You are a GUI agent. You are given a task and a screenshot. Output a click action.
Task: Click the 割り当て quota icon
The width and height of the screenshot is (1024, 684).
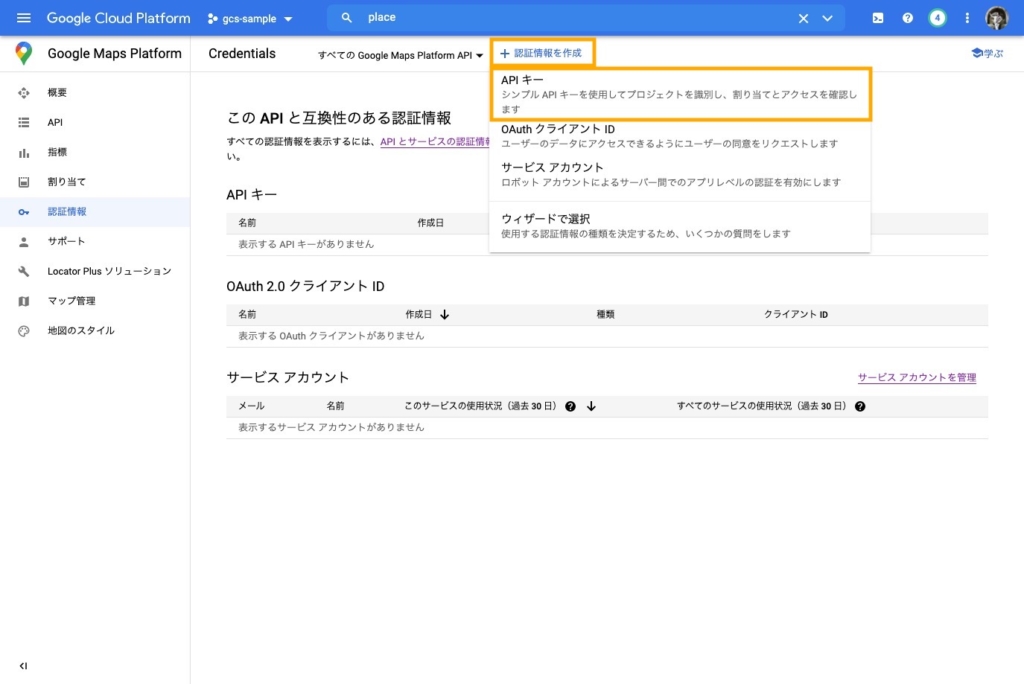24,182
